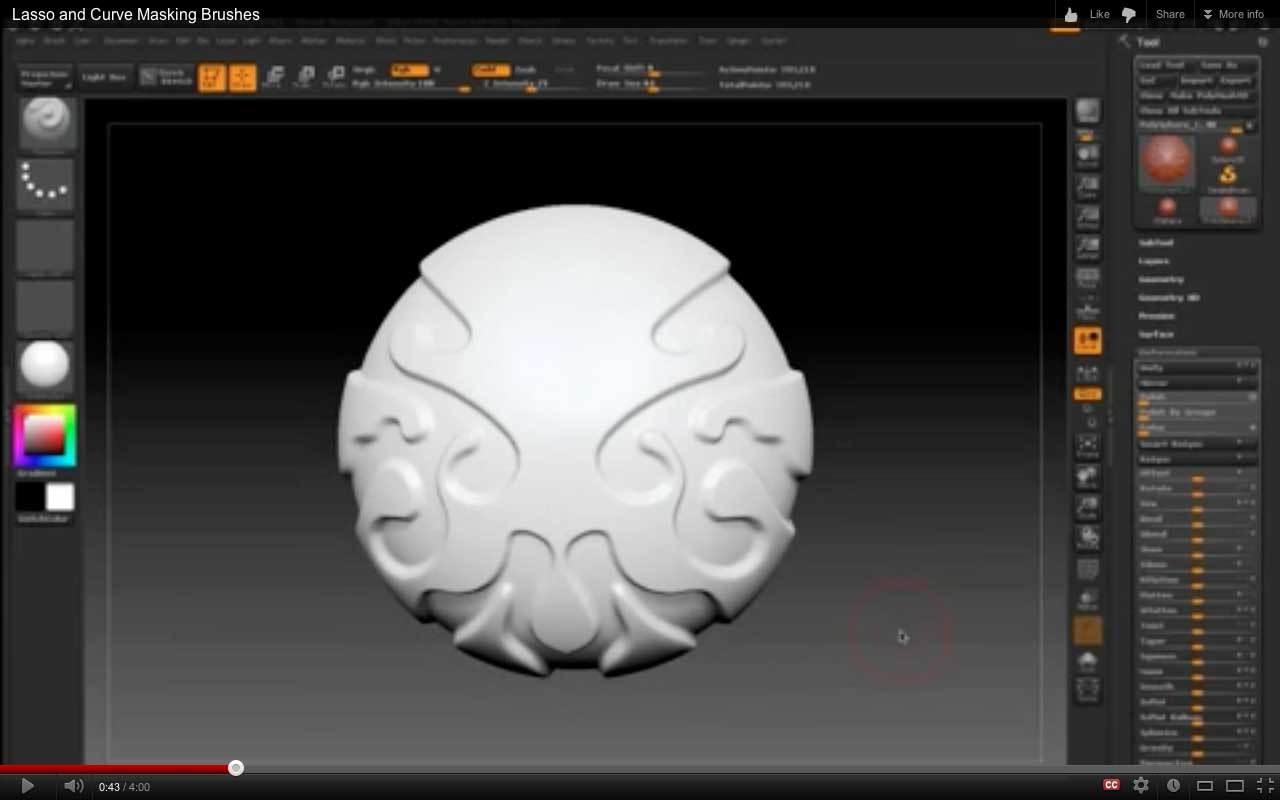Expand the Layers sub-palette
The image size is (1280, 800).
point(1154,261)
